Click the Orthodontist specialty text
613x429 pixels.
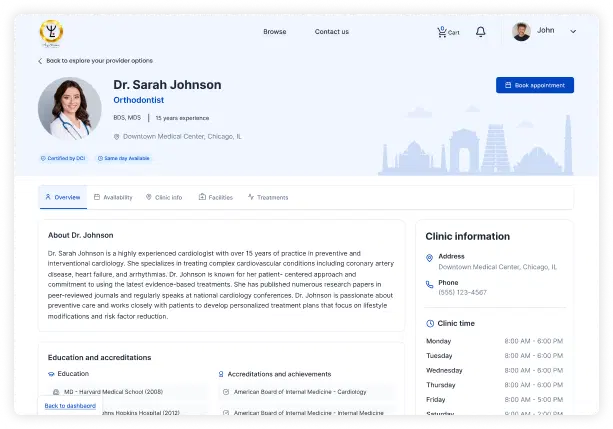click(x=138, y=100)
